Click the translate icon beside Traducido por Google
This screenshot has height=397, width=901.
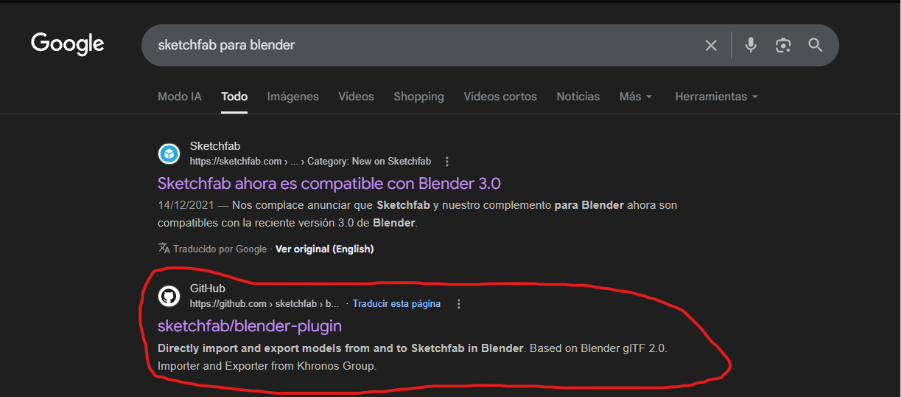[164, 249]
